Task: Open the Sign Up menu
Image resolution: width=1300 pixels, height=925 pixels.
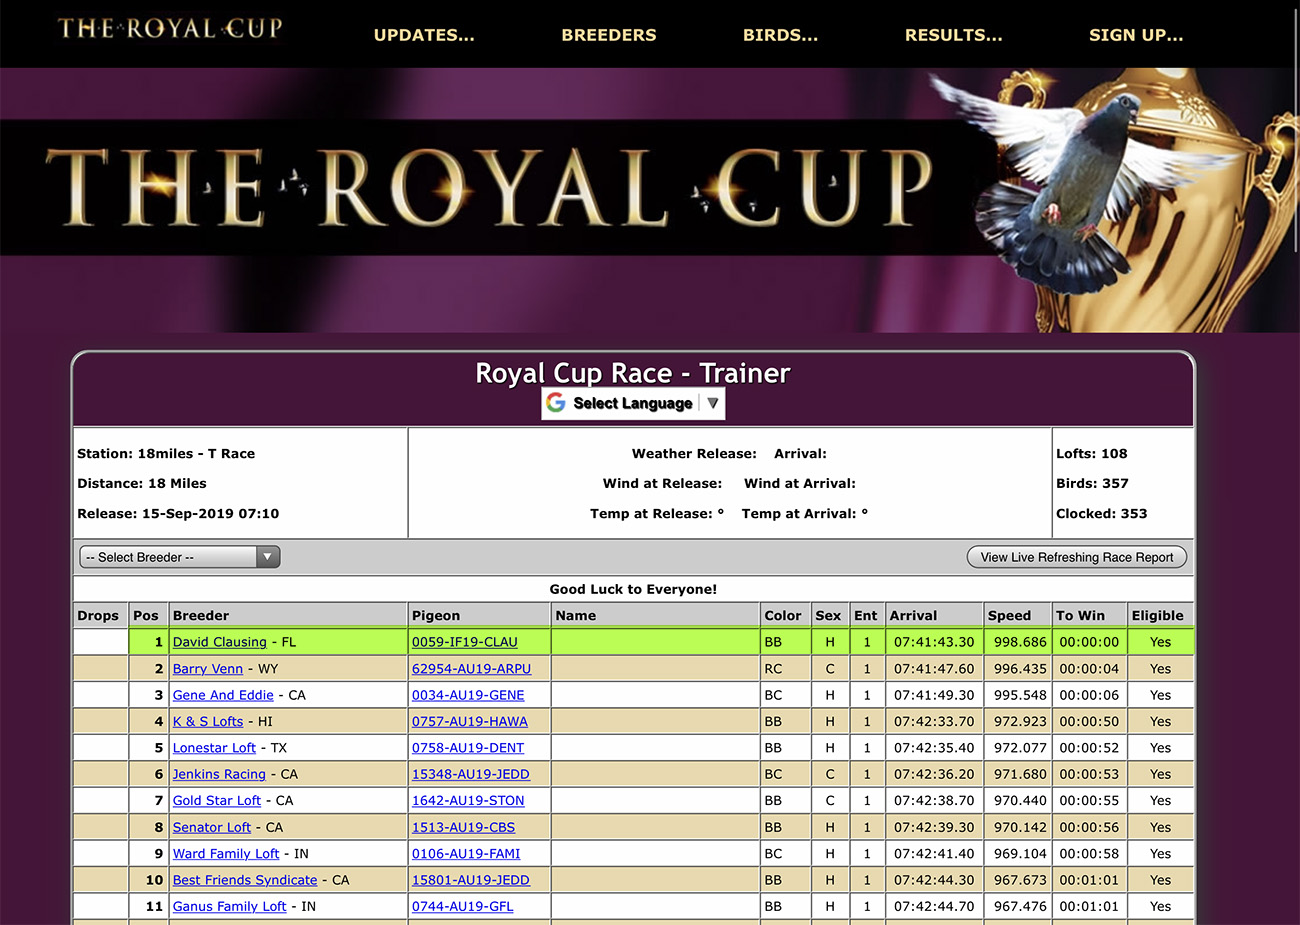Action: pyautogui.click(x=1136, y=35)
